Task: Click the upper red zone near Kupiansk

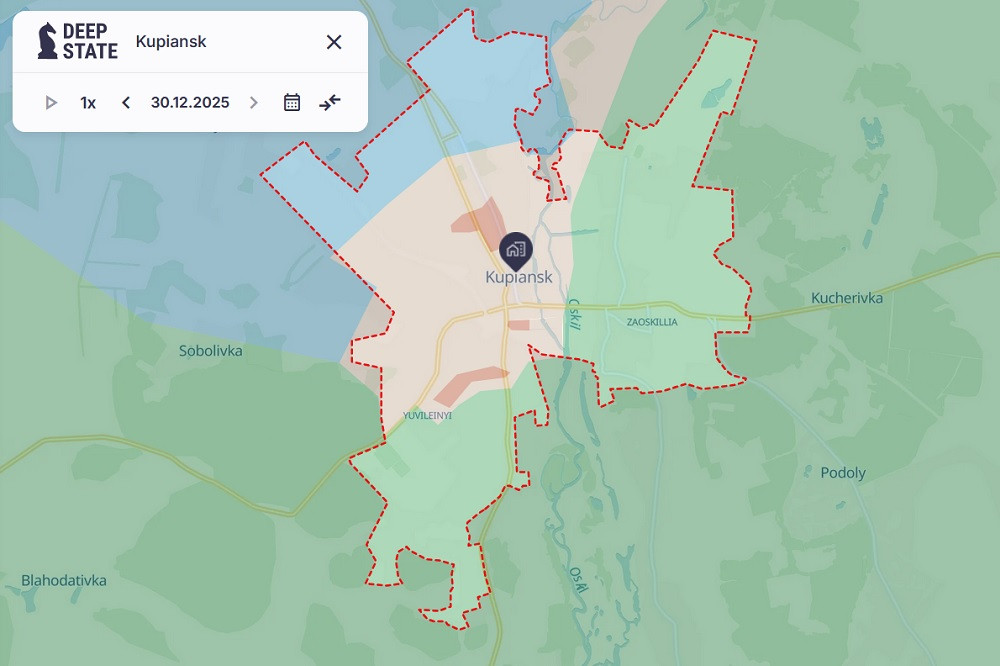Action: pyautogui.click(x=479, y=217)
